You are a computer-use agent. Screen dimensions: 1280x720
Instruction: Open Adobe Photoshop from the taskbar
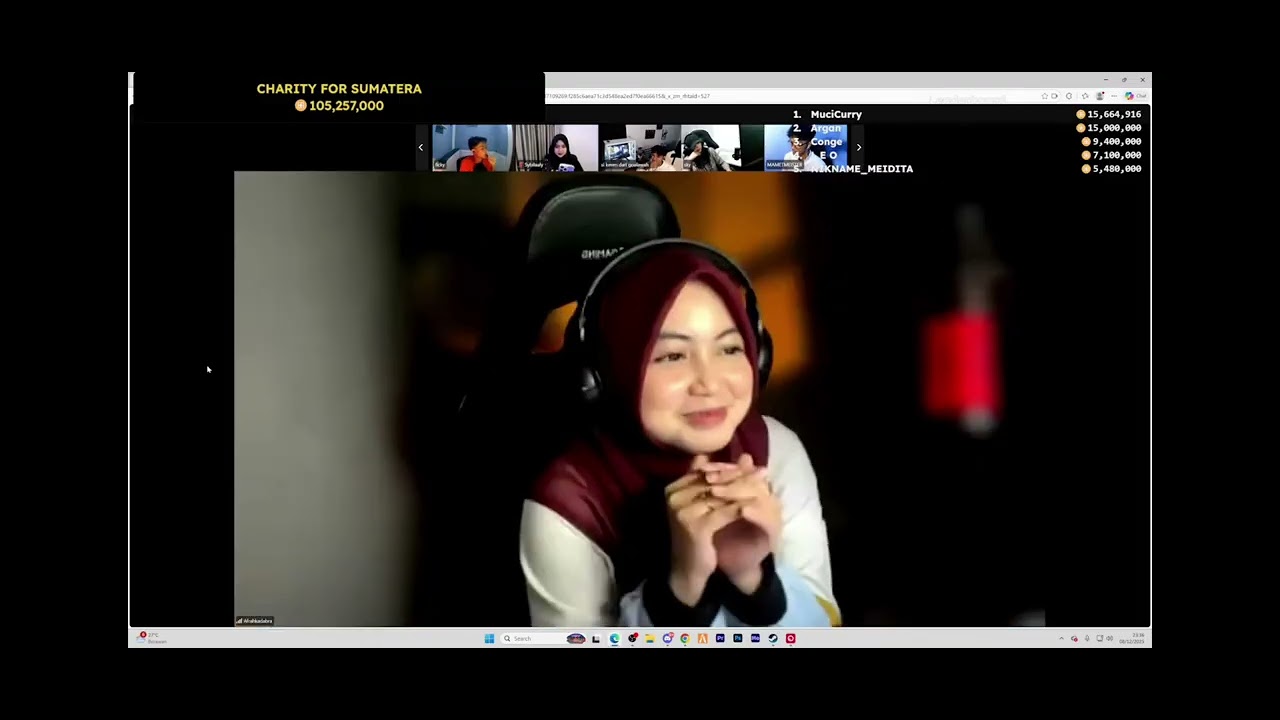tap(737, 638)
